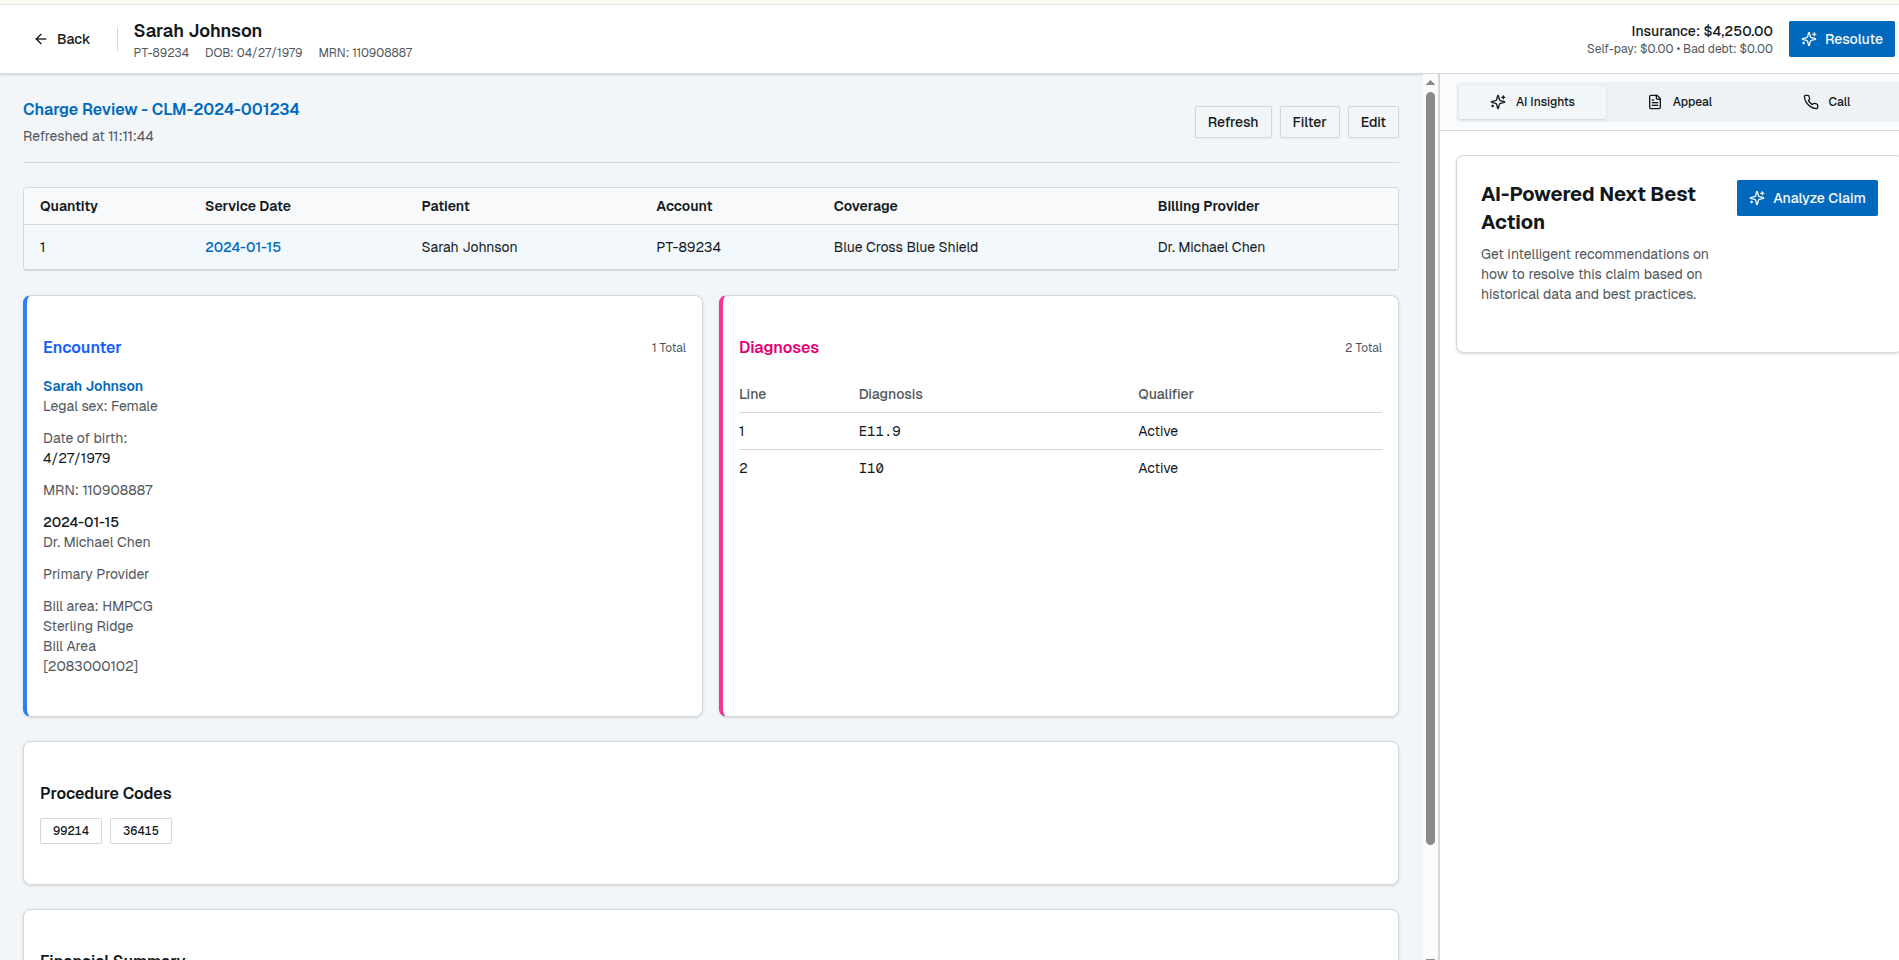Click the Insurance: $4,250.00 balance
This screenshot has height=960, width=1899.
1702,31
